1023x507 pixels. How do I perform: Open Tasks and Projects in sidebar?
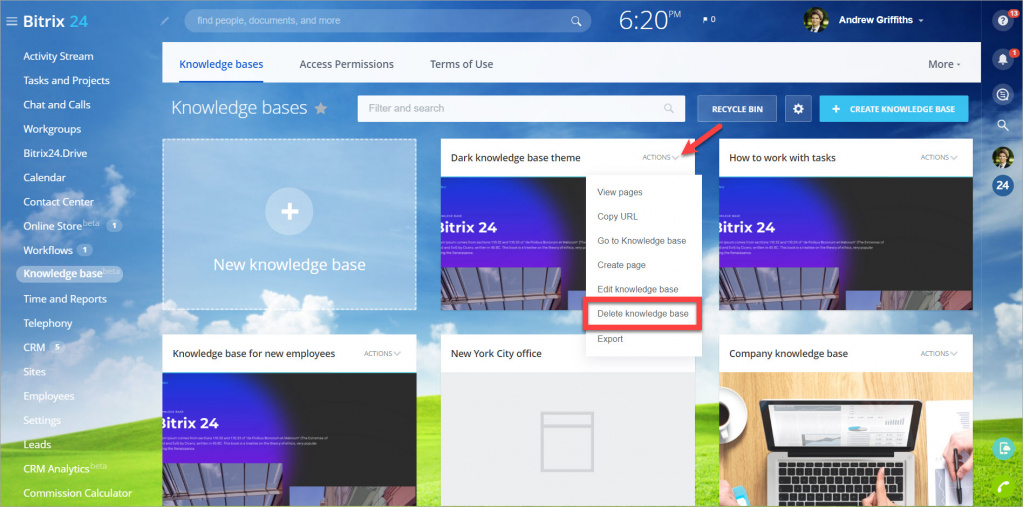[x=67, y=80]
